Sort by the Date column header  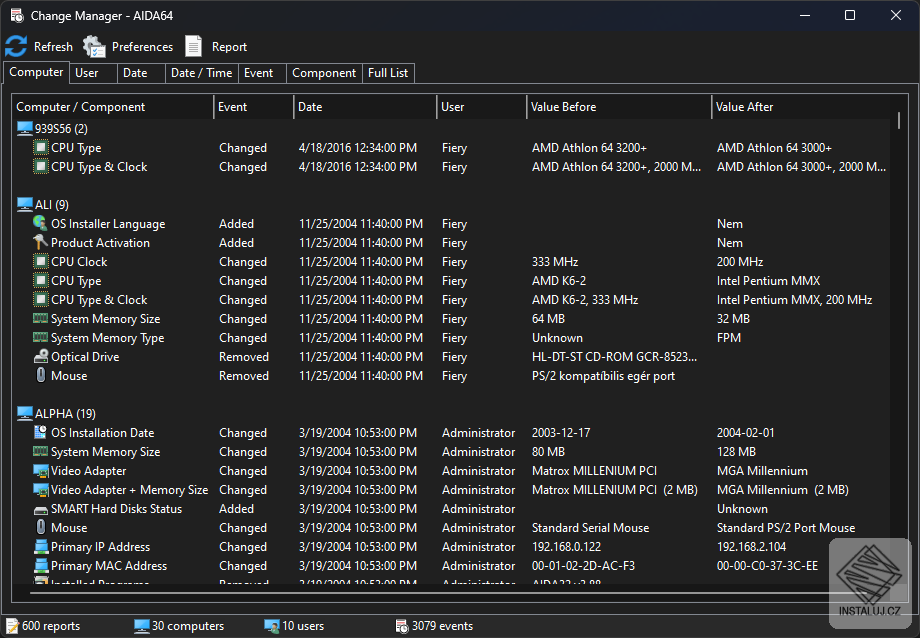point(365,107)
